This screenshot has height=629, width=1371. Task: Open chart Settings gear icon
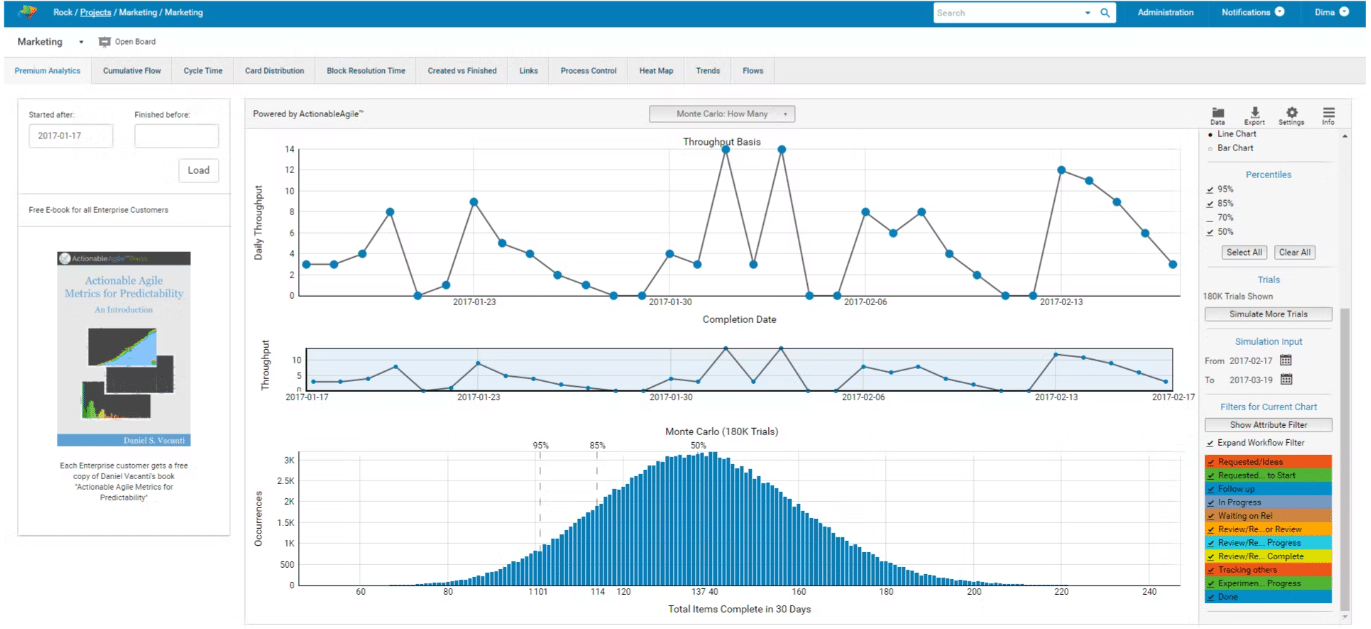pyautogui.click(x=1291, y=112)
